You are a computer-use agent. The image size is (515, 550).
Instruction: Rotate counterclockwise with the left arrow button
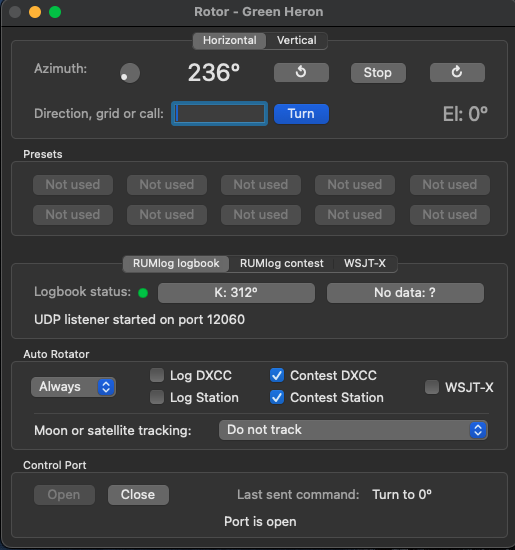click(301, 73)
